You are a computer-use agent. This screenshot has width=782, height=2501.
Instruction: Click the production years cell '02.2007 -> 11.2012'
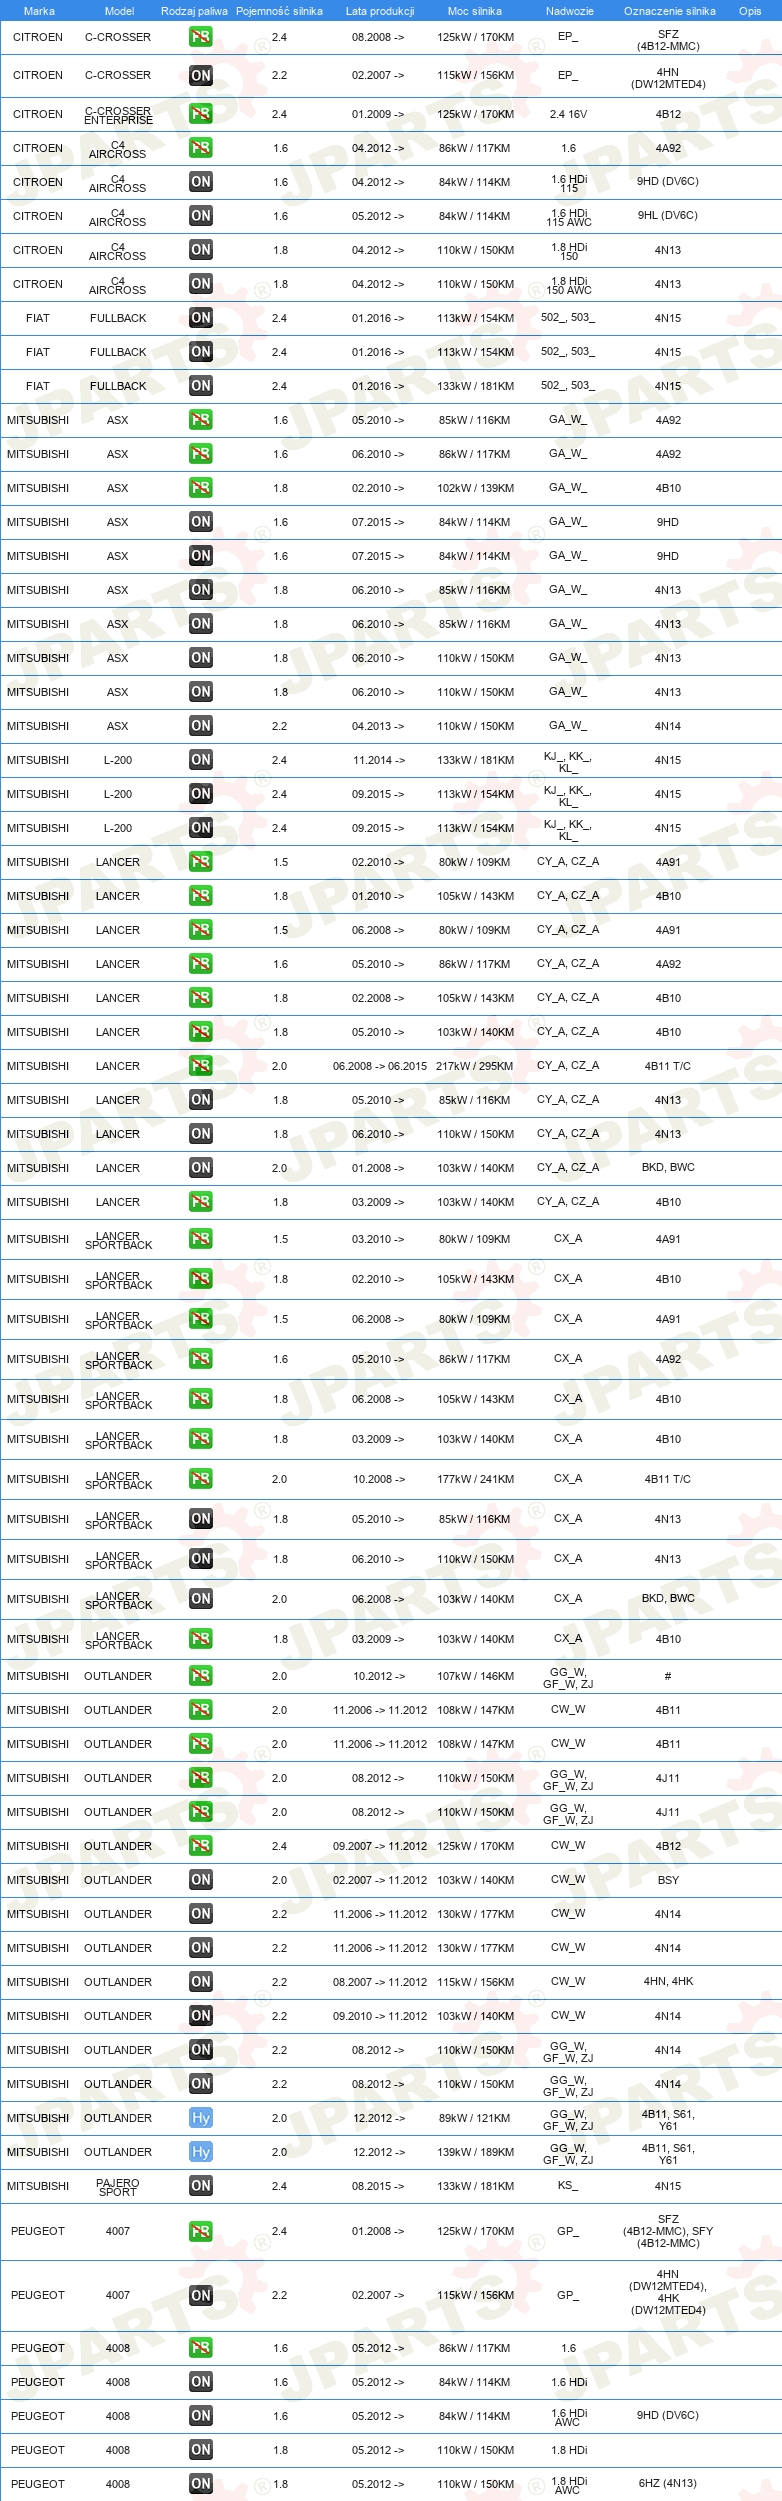point(380,1880)
